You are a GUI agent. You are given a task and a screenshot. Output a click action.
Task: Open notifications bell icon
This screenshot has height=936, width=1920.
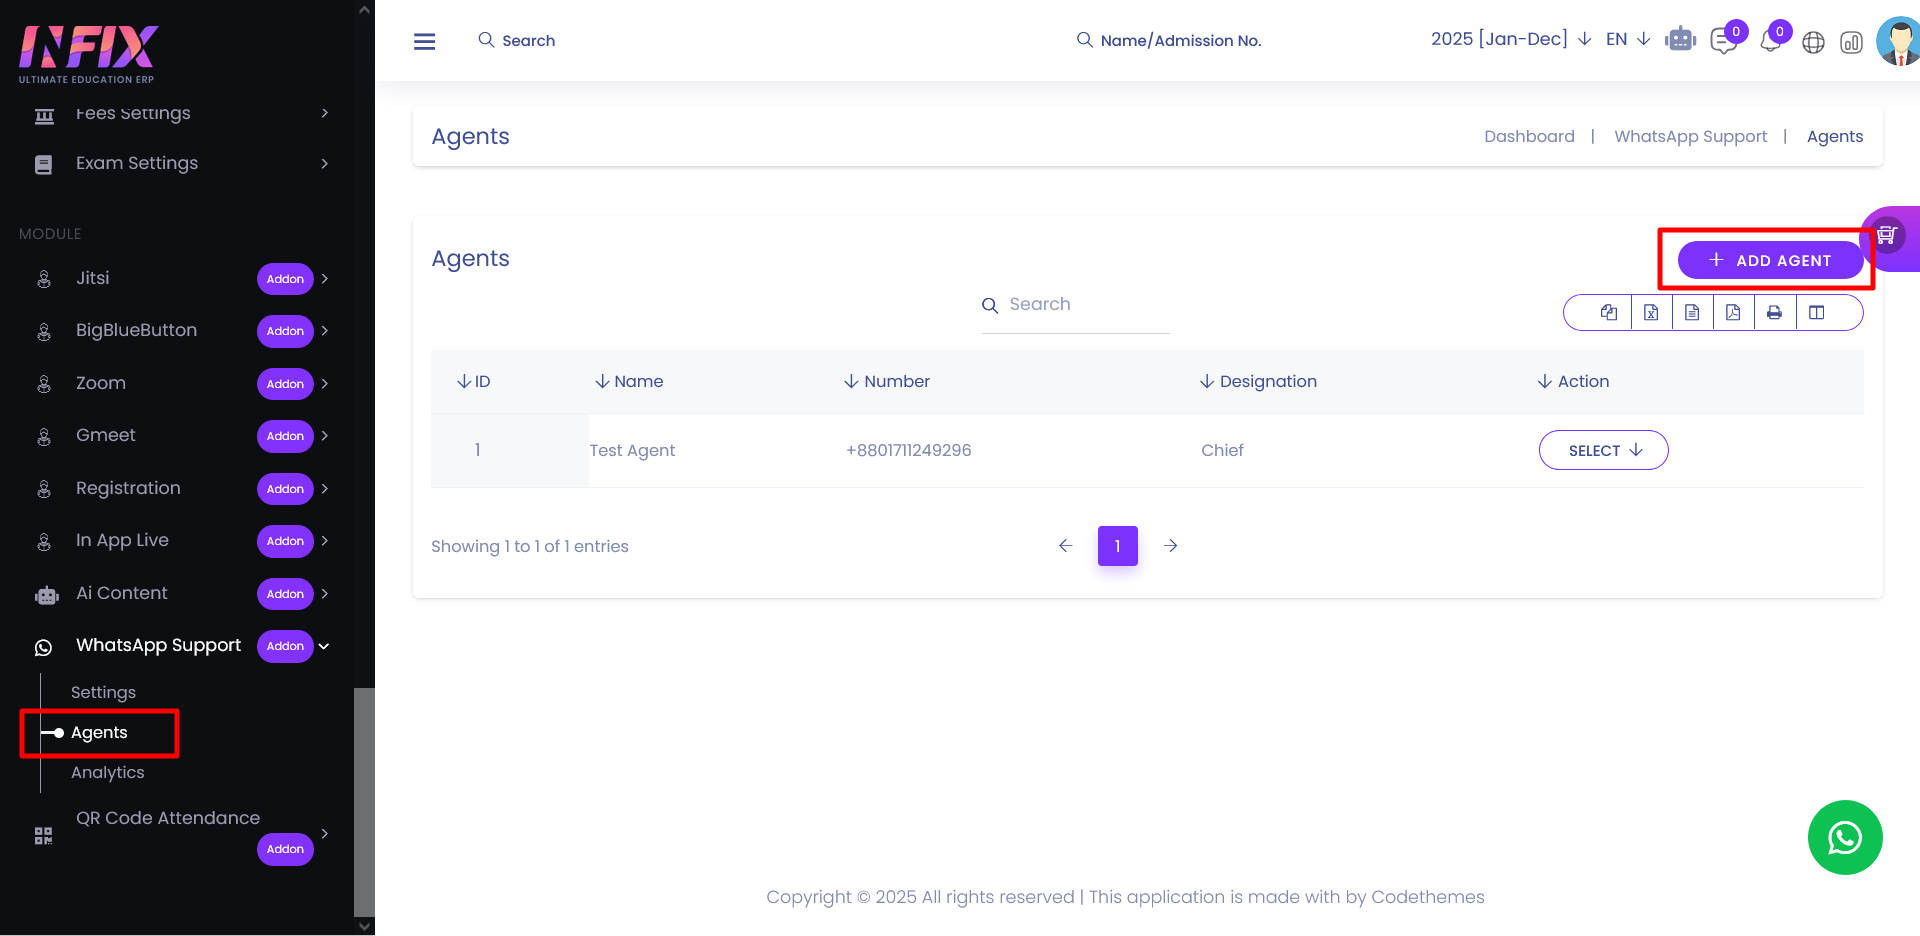(1770, 42)
